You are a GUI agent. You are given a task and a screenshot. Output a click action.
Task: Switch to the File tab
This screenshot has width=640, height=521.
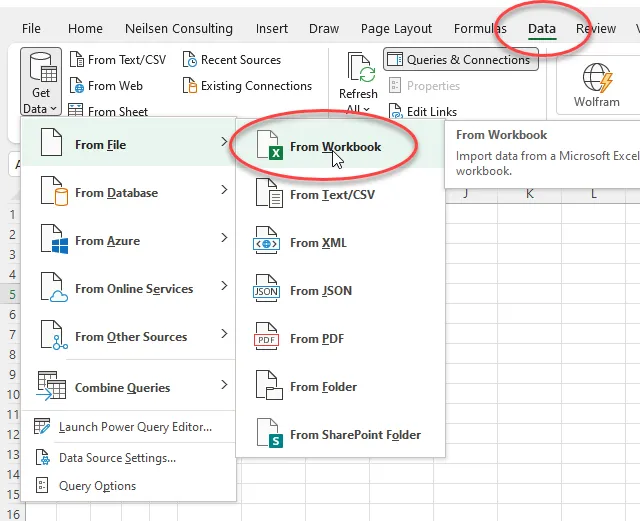tap(31, 29)
